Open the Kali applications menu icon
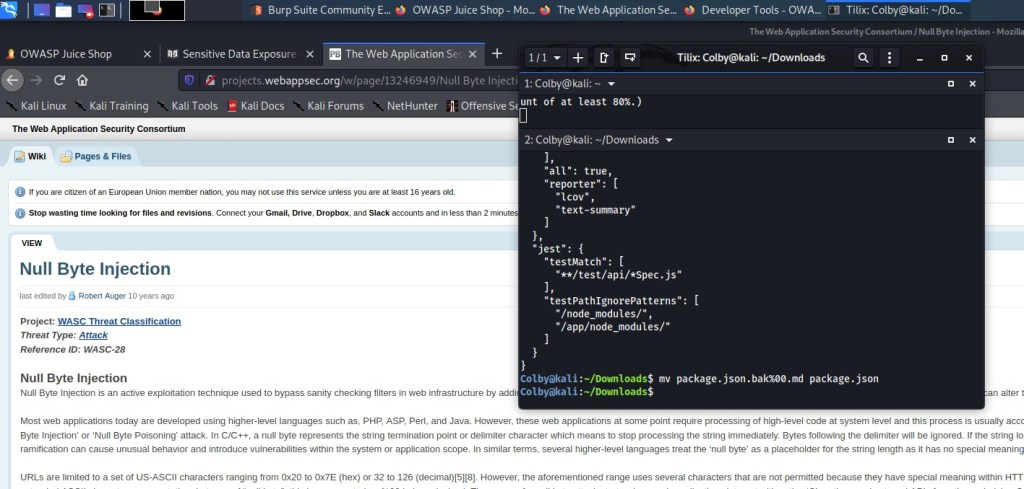The width and height of the screenshot is (1024, 489). tap(11, 11)
